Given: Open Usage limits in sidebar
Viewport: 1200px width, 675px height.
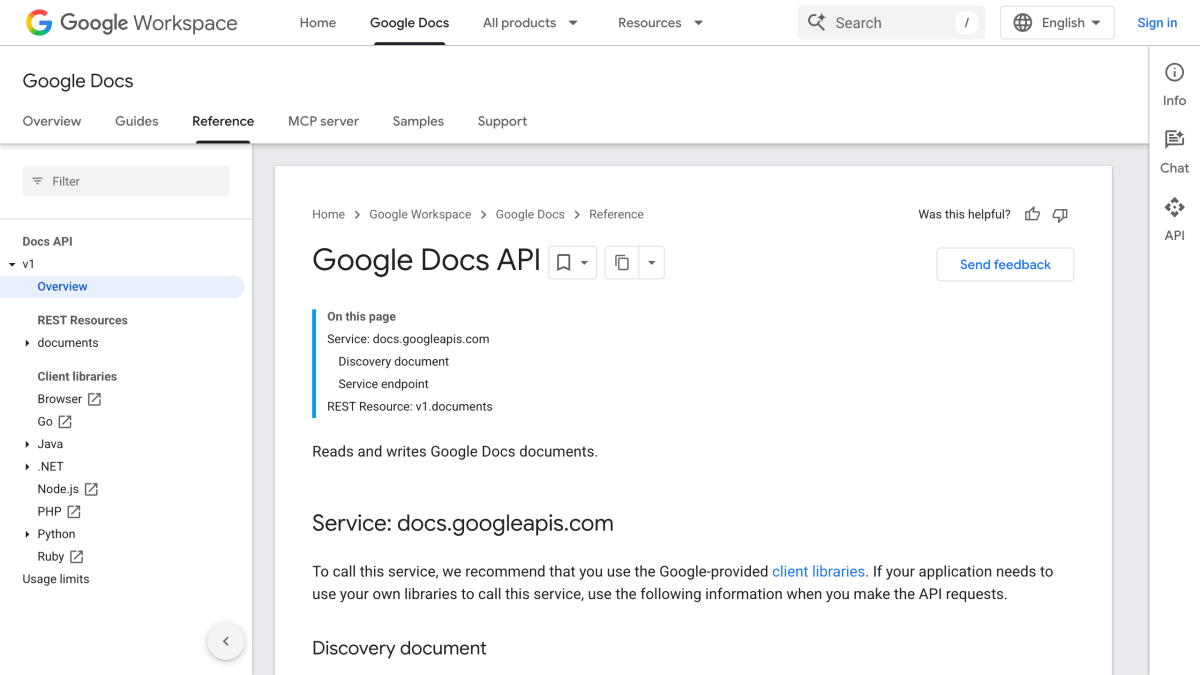Looking at the screenshot, I should point(56,579).
